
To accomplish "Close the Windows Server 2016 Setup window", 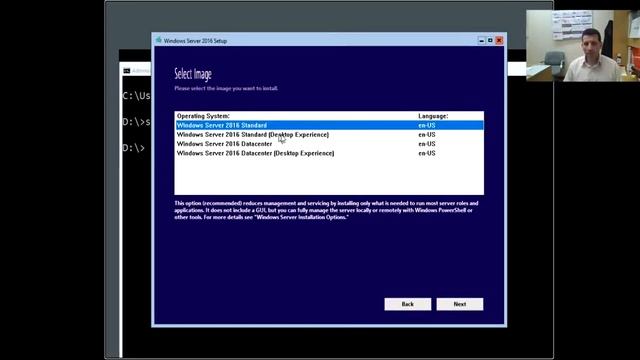I will tap(499, 40).
